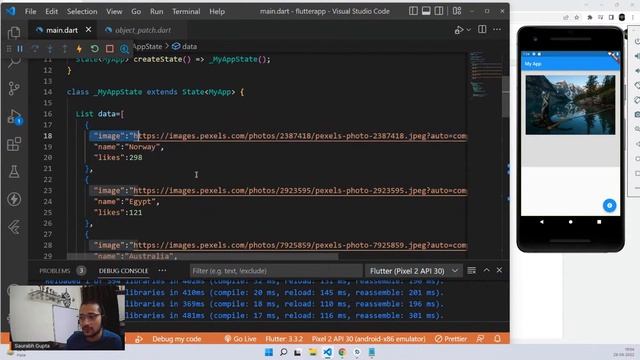Viewport: 640px width, 360px height.
Task: Expand the run button dropdown arrow
Action: 469,30
